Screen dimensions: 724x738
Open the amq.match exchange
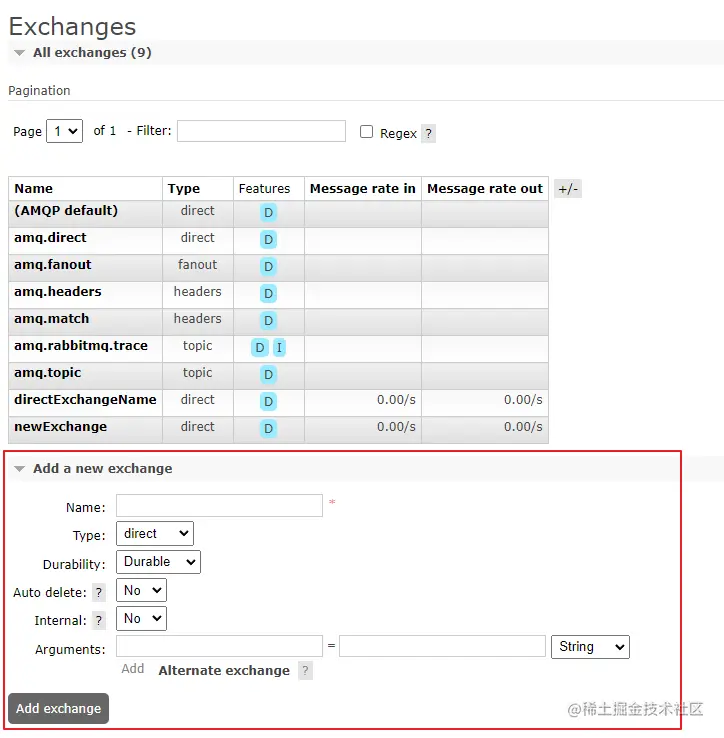[52, 319]
